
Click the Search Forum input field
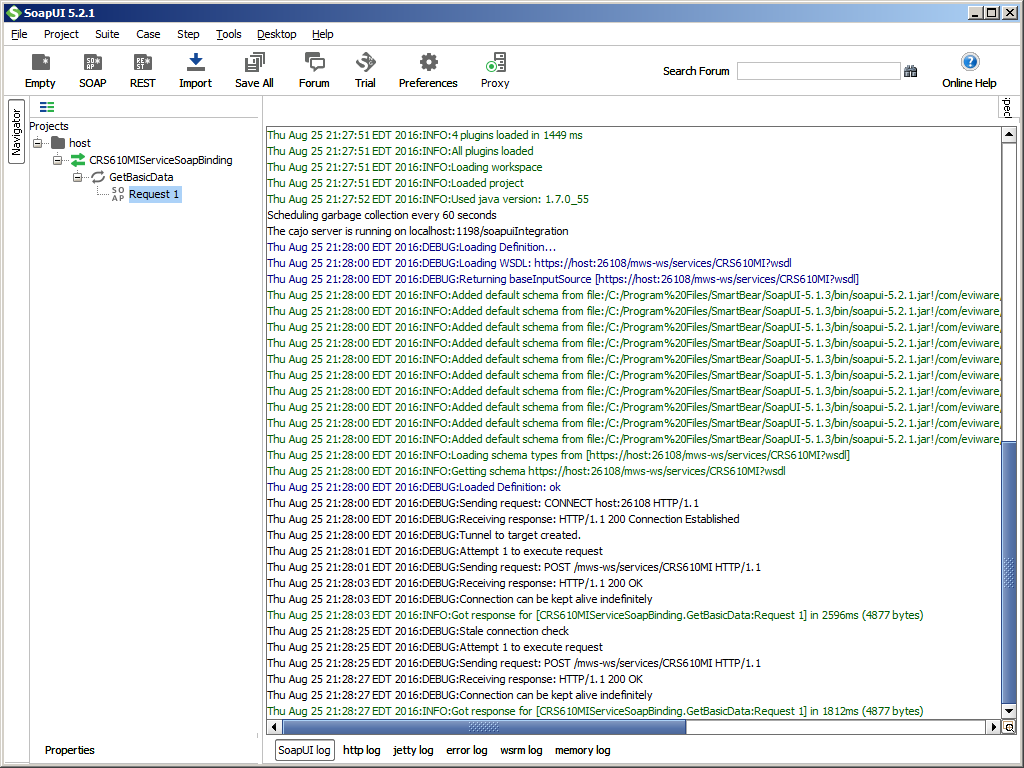pos(818,71)
